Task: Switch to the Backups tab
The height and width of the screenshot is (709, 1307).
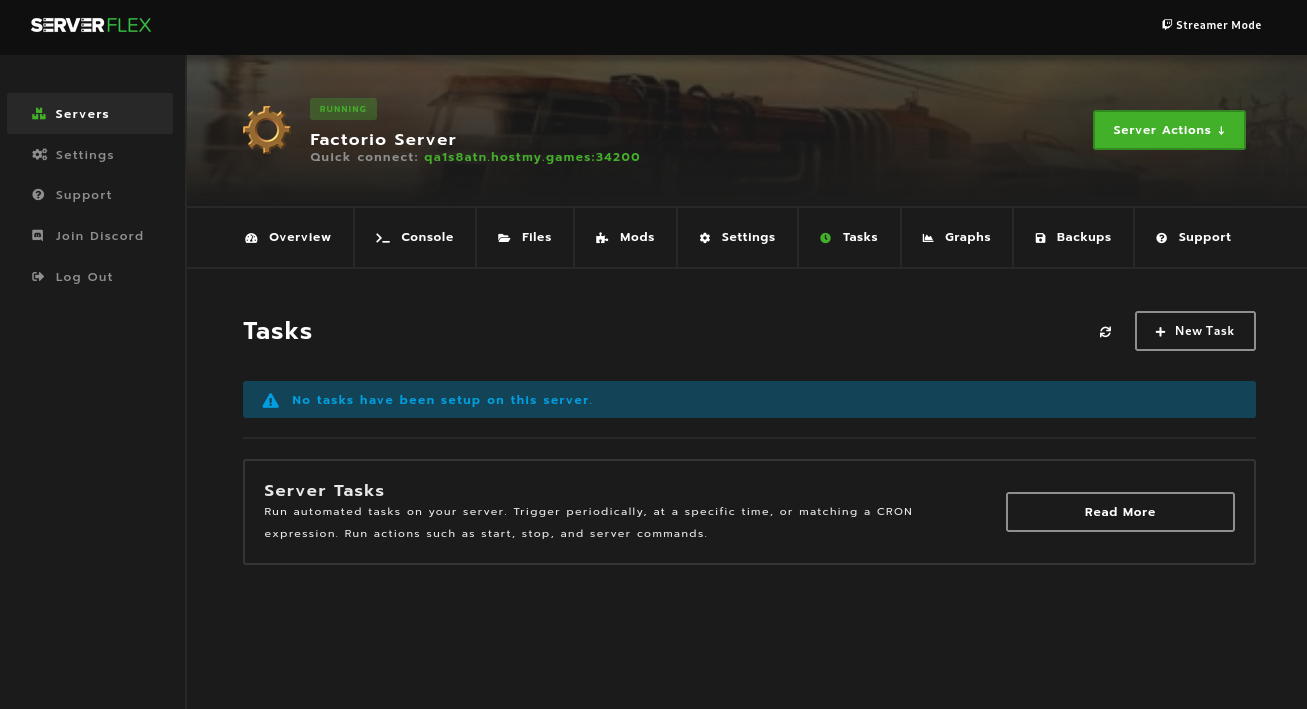Action: click(1074, 238)
